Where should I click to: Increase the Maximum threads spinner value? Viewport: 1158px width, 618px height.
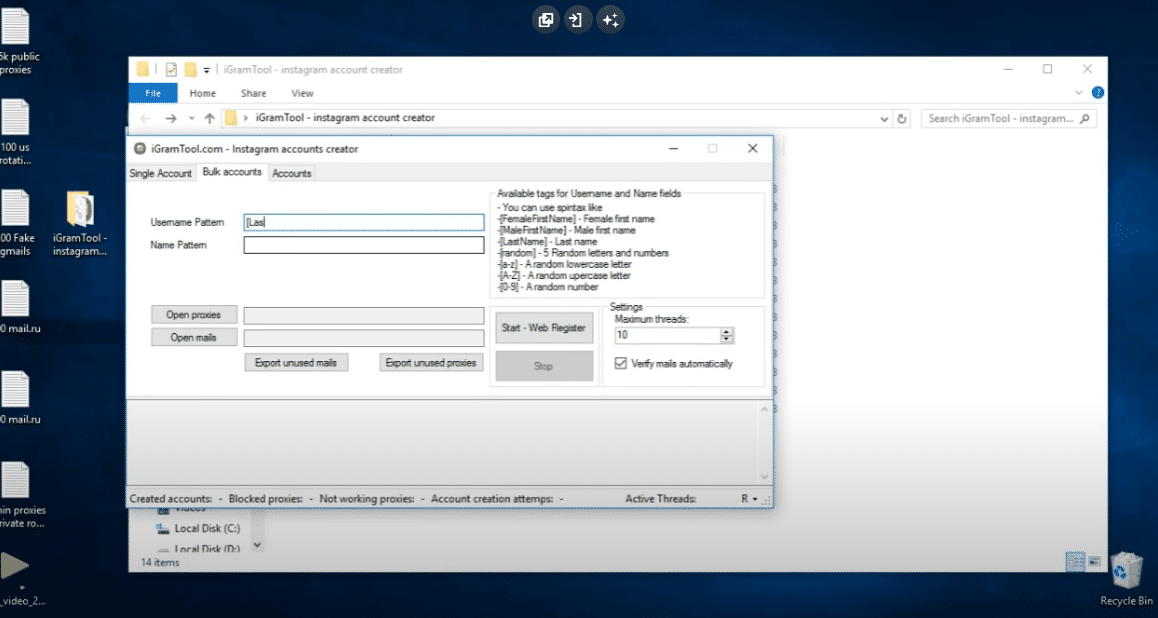(x=727, y=331)
